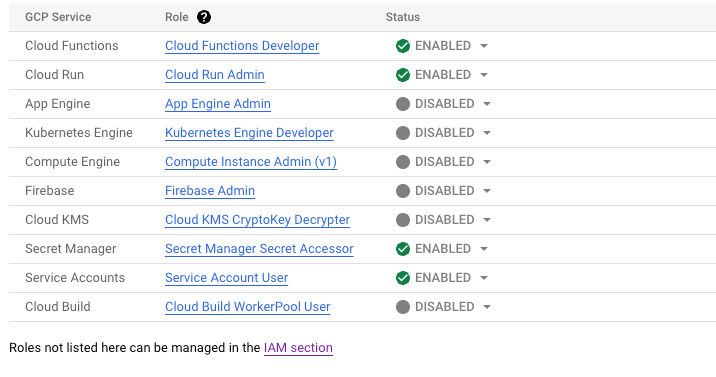This screenshot has width=716, height=377.
Task: Select the App Engine service name
Action: (58, 104)
